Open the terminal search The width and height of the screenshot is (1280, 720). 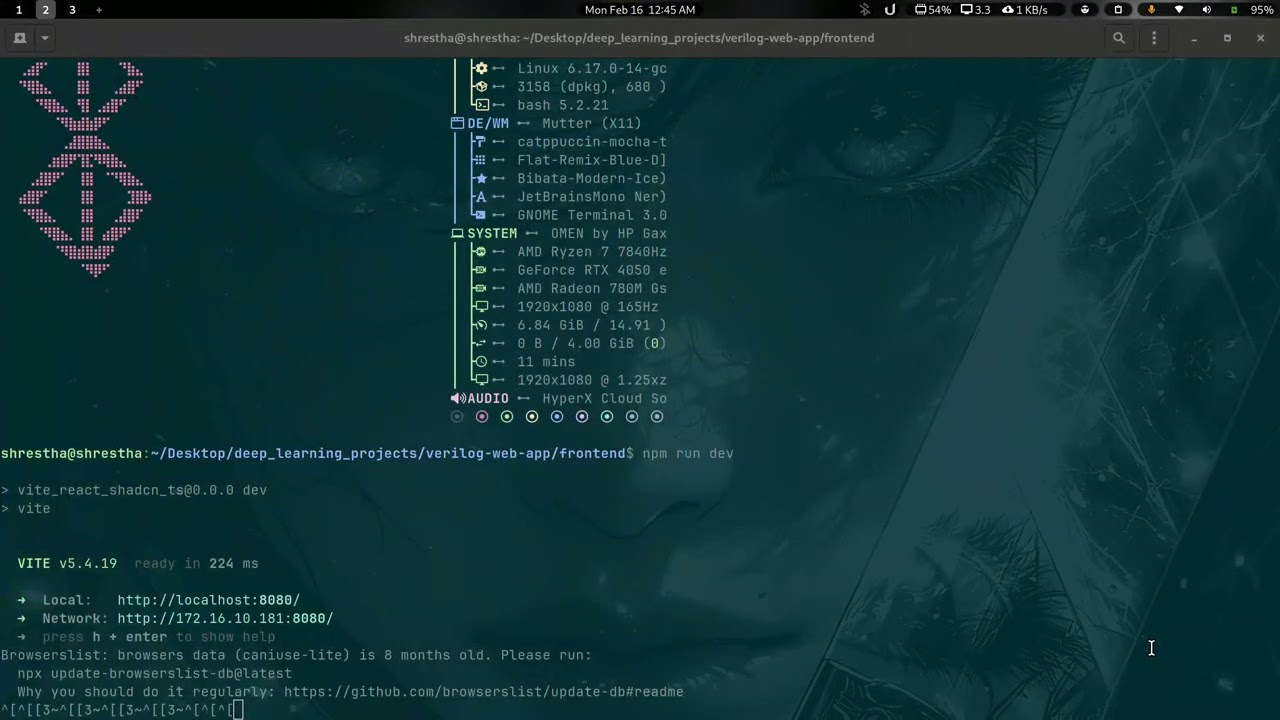[1119, 38]
